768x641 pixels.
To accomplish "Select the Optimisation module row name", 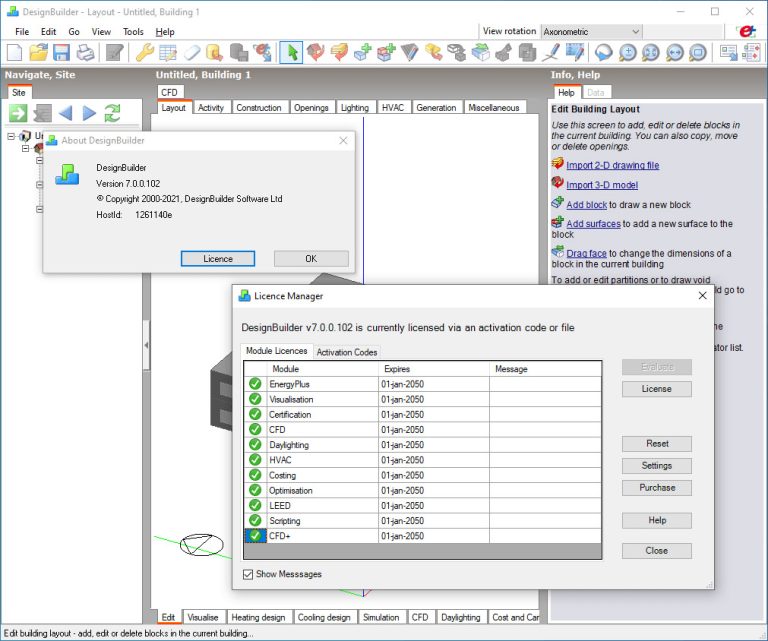I will (x=290, y=490).
